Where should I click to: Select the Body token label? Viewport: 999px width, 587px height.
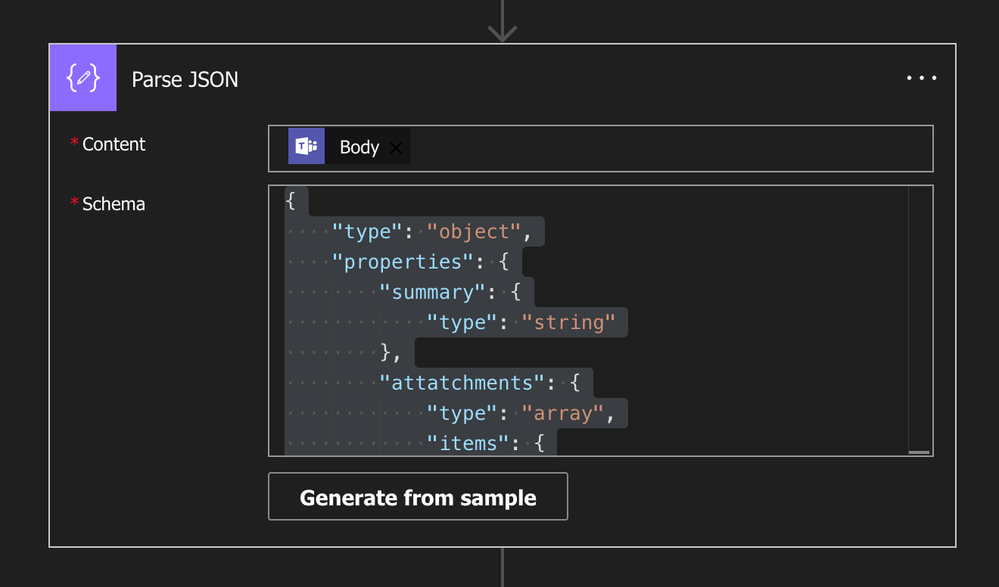359,147
